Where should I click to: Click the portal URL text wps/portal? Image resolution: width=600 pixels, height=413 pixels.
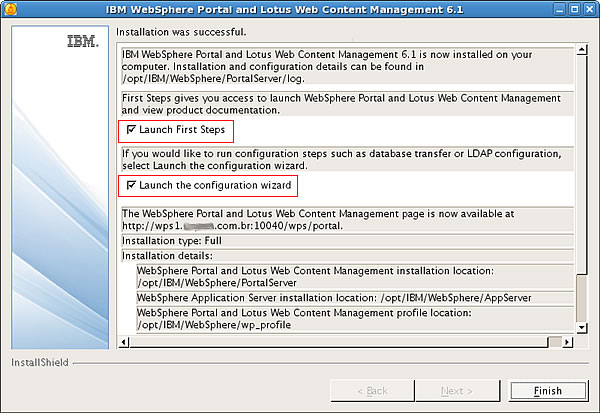[x=232, y=226]
